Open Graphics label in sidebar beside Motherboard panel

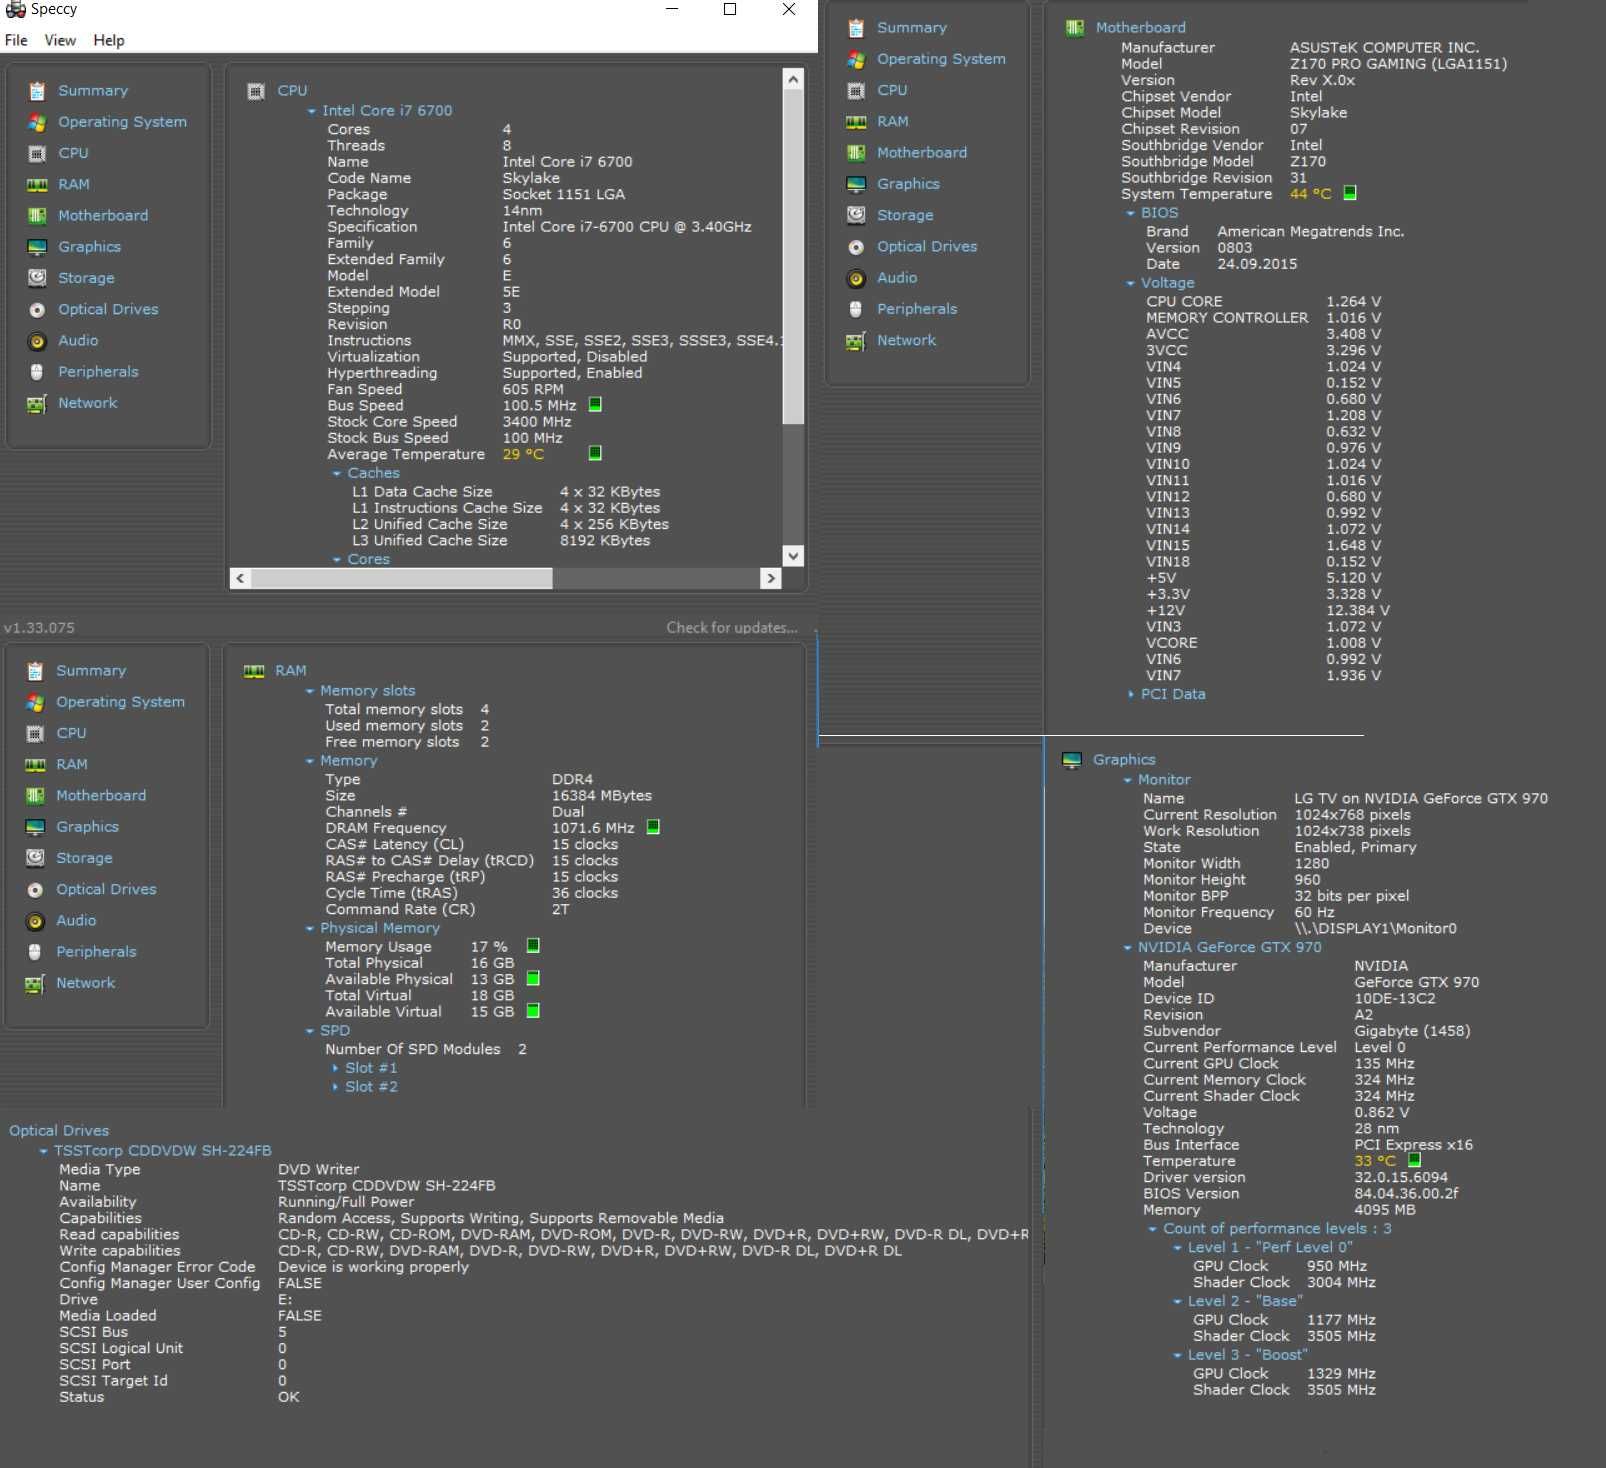908,184
